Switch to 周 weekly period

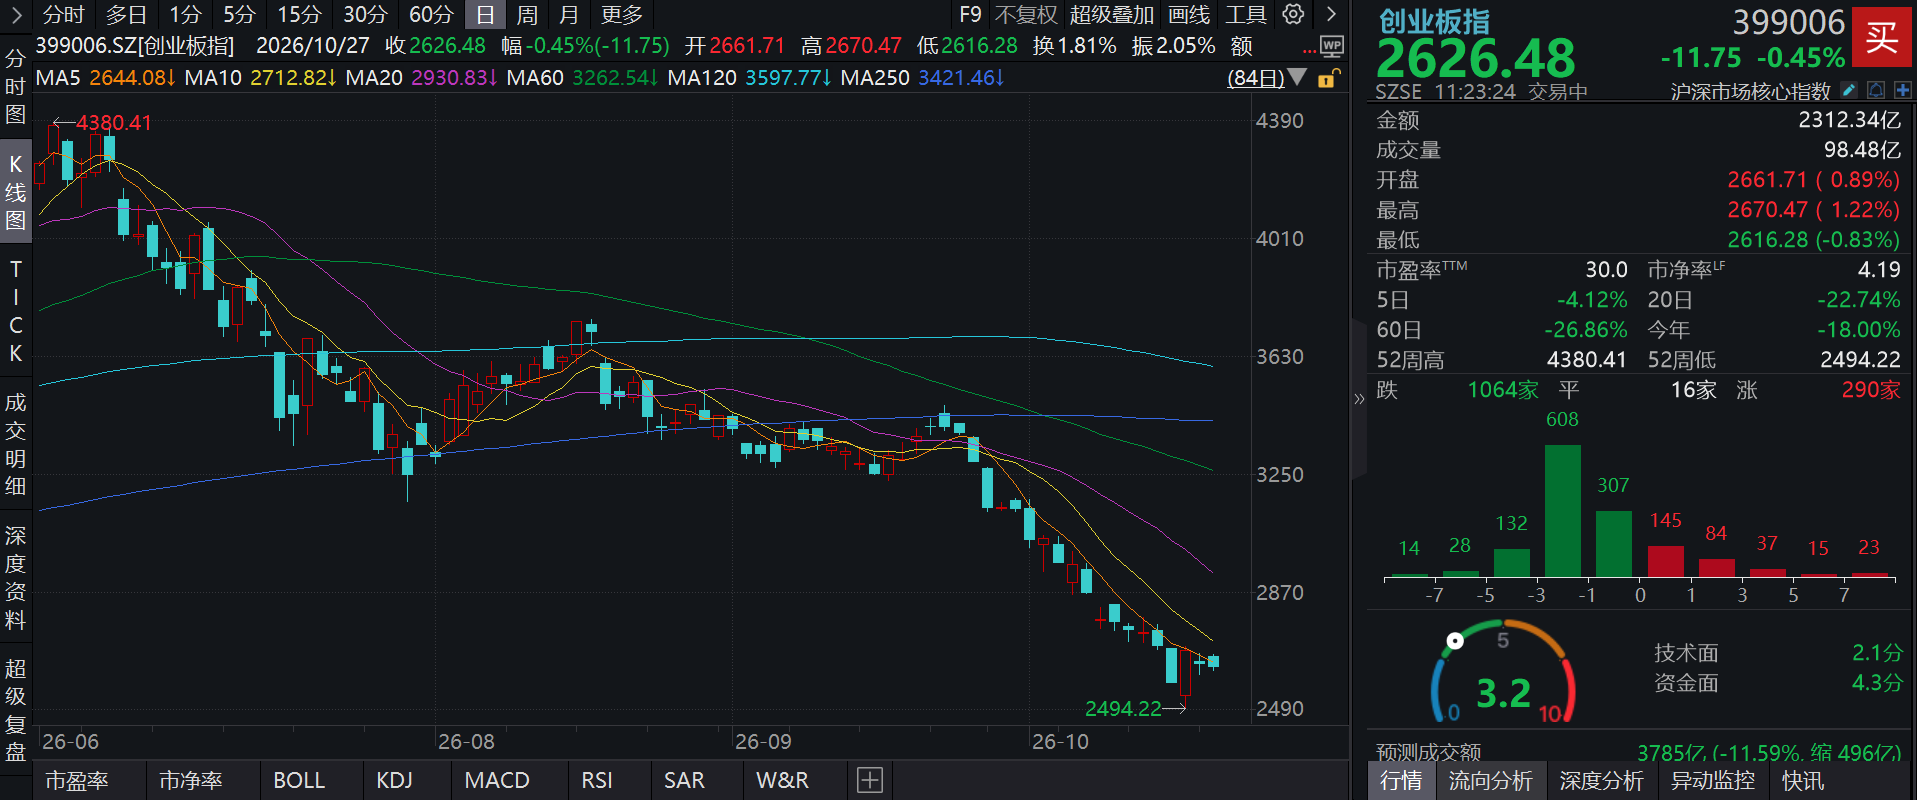[527, 14]
